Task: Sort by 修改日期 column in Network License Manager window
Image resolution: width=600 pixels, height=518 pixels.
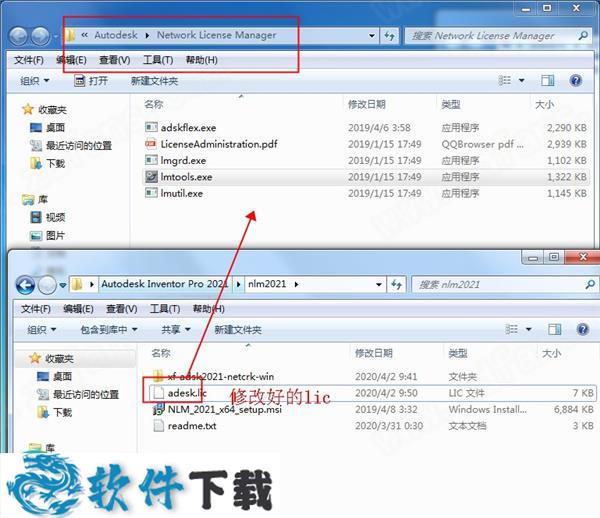Action: tap(366, 104)
